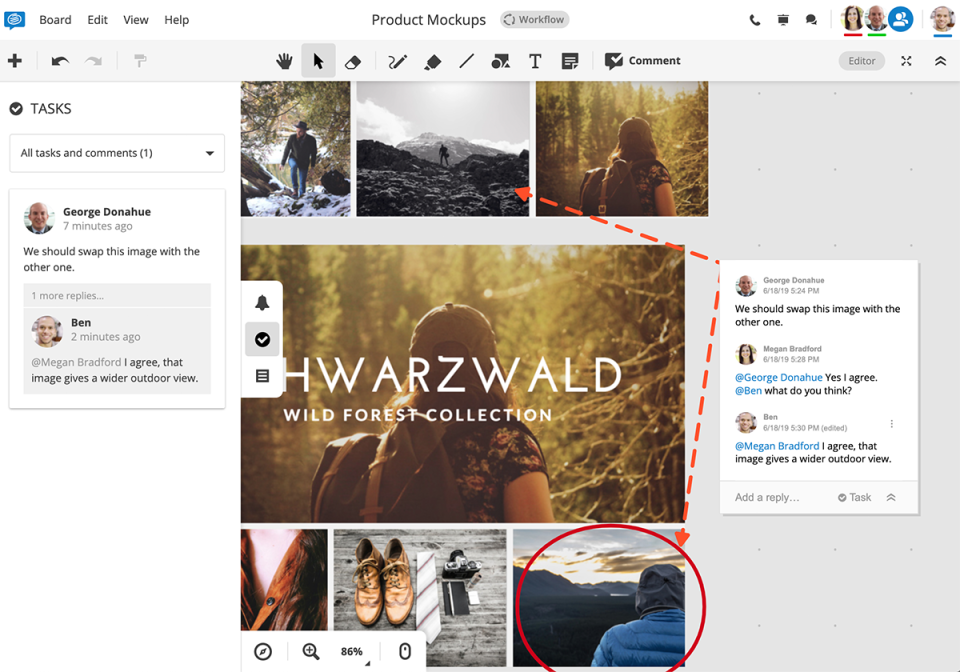Open the All tasks and comments filter dropdown
This screenshot has width=960, height=672.
pos(116,153)
